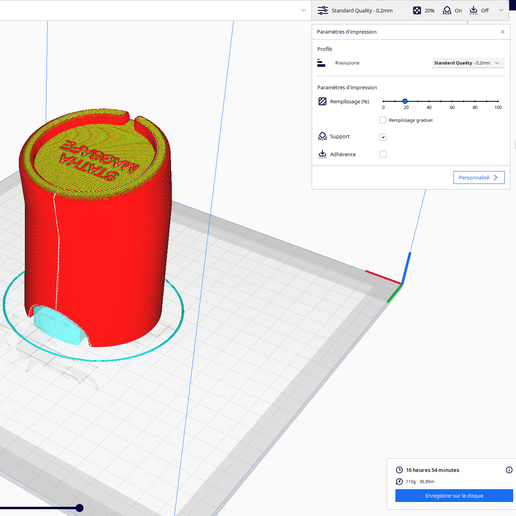The image size is (516, 516).
Task: Click the Remplissage infill icon
Action: 322,101
